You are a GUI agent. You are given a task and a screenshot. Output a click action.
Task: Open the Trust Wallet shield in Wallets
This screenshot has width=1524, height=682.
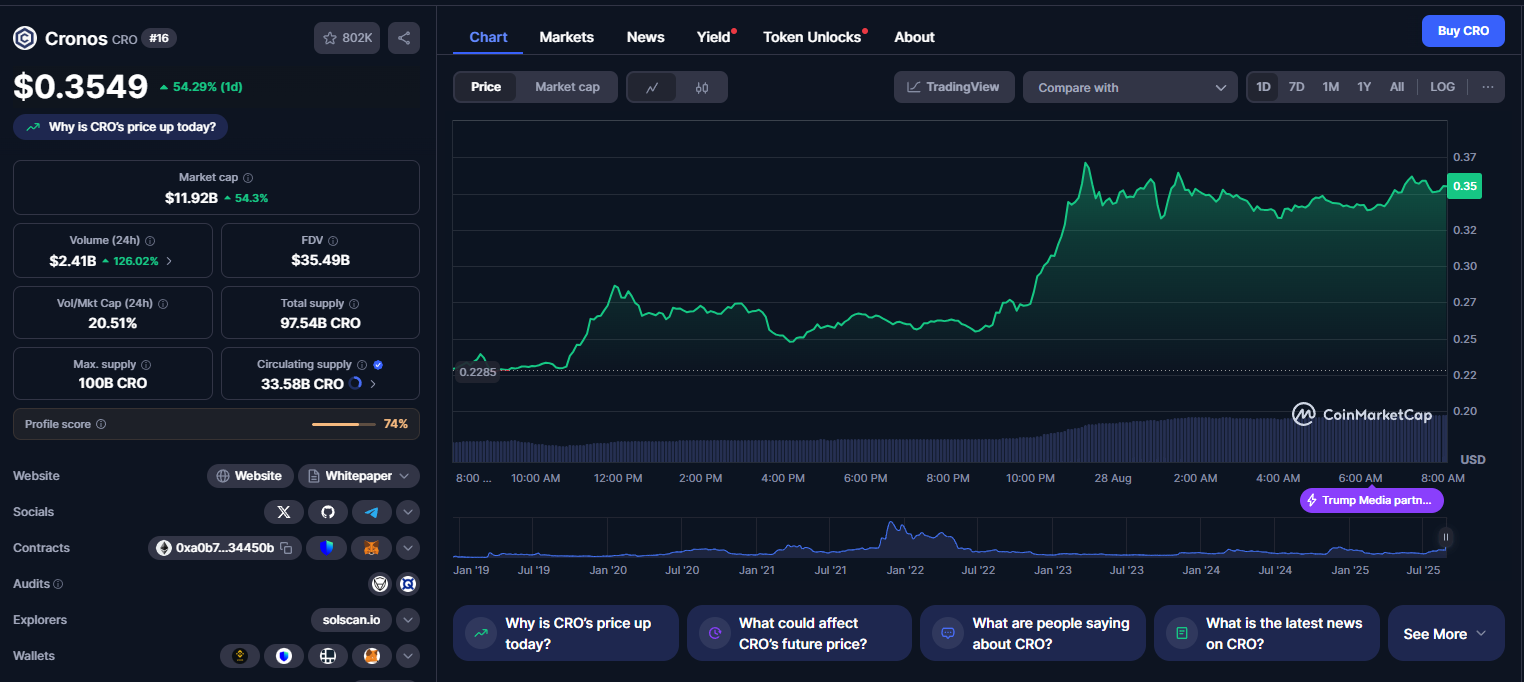point(284,656)
